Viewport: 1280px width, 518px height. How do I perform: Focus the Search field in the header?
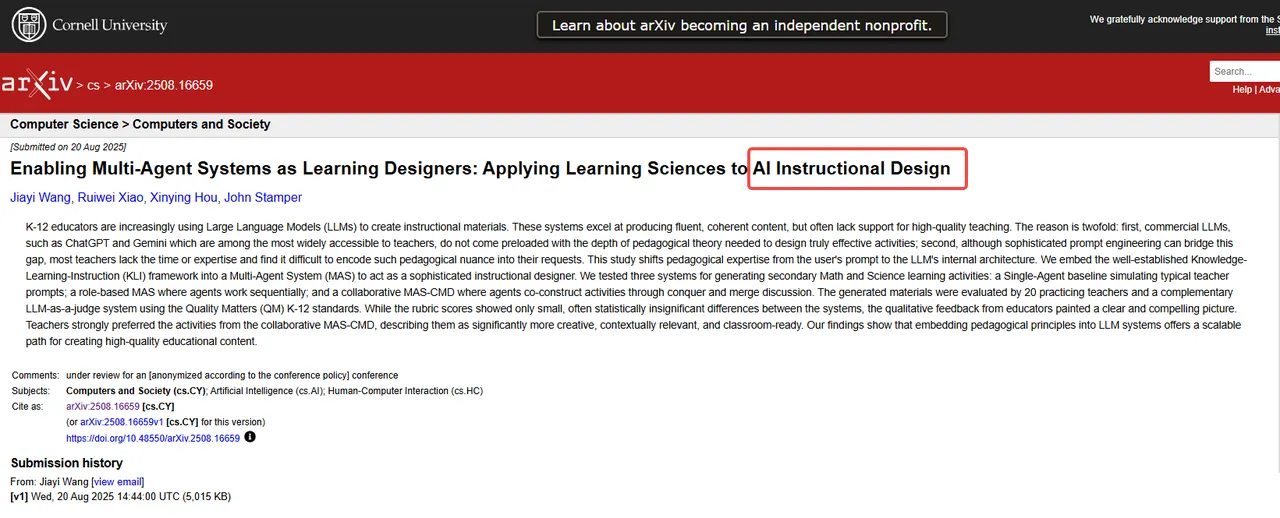1244,71
